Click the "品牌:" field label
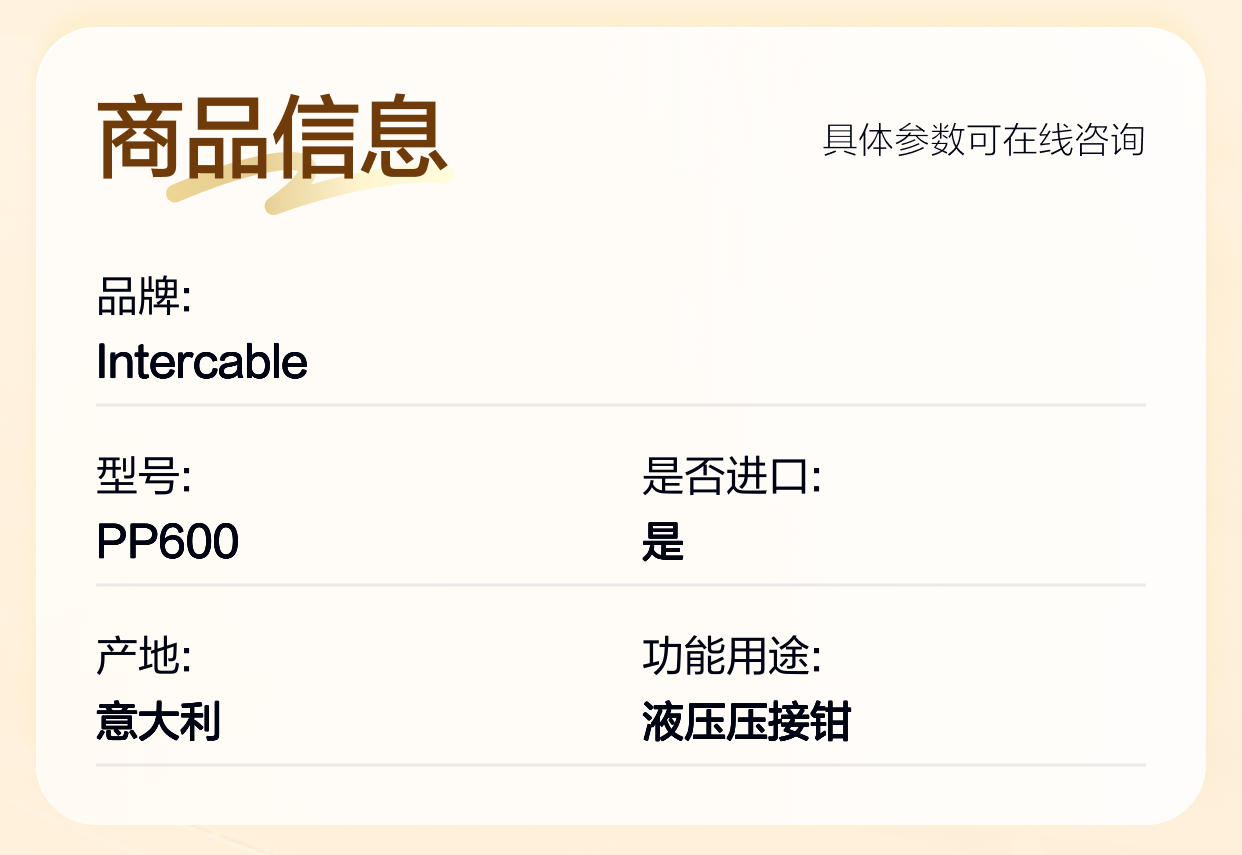 point(144,296)
